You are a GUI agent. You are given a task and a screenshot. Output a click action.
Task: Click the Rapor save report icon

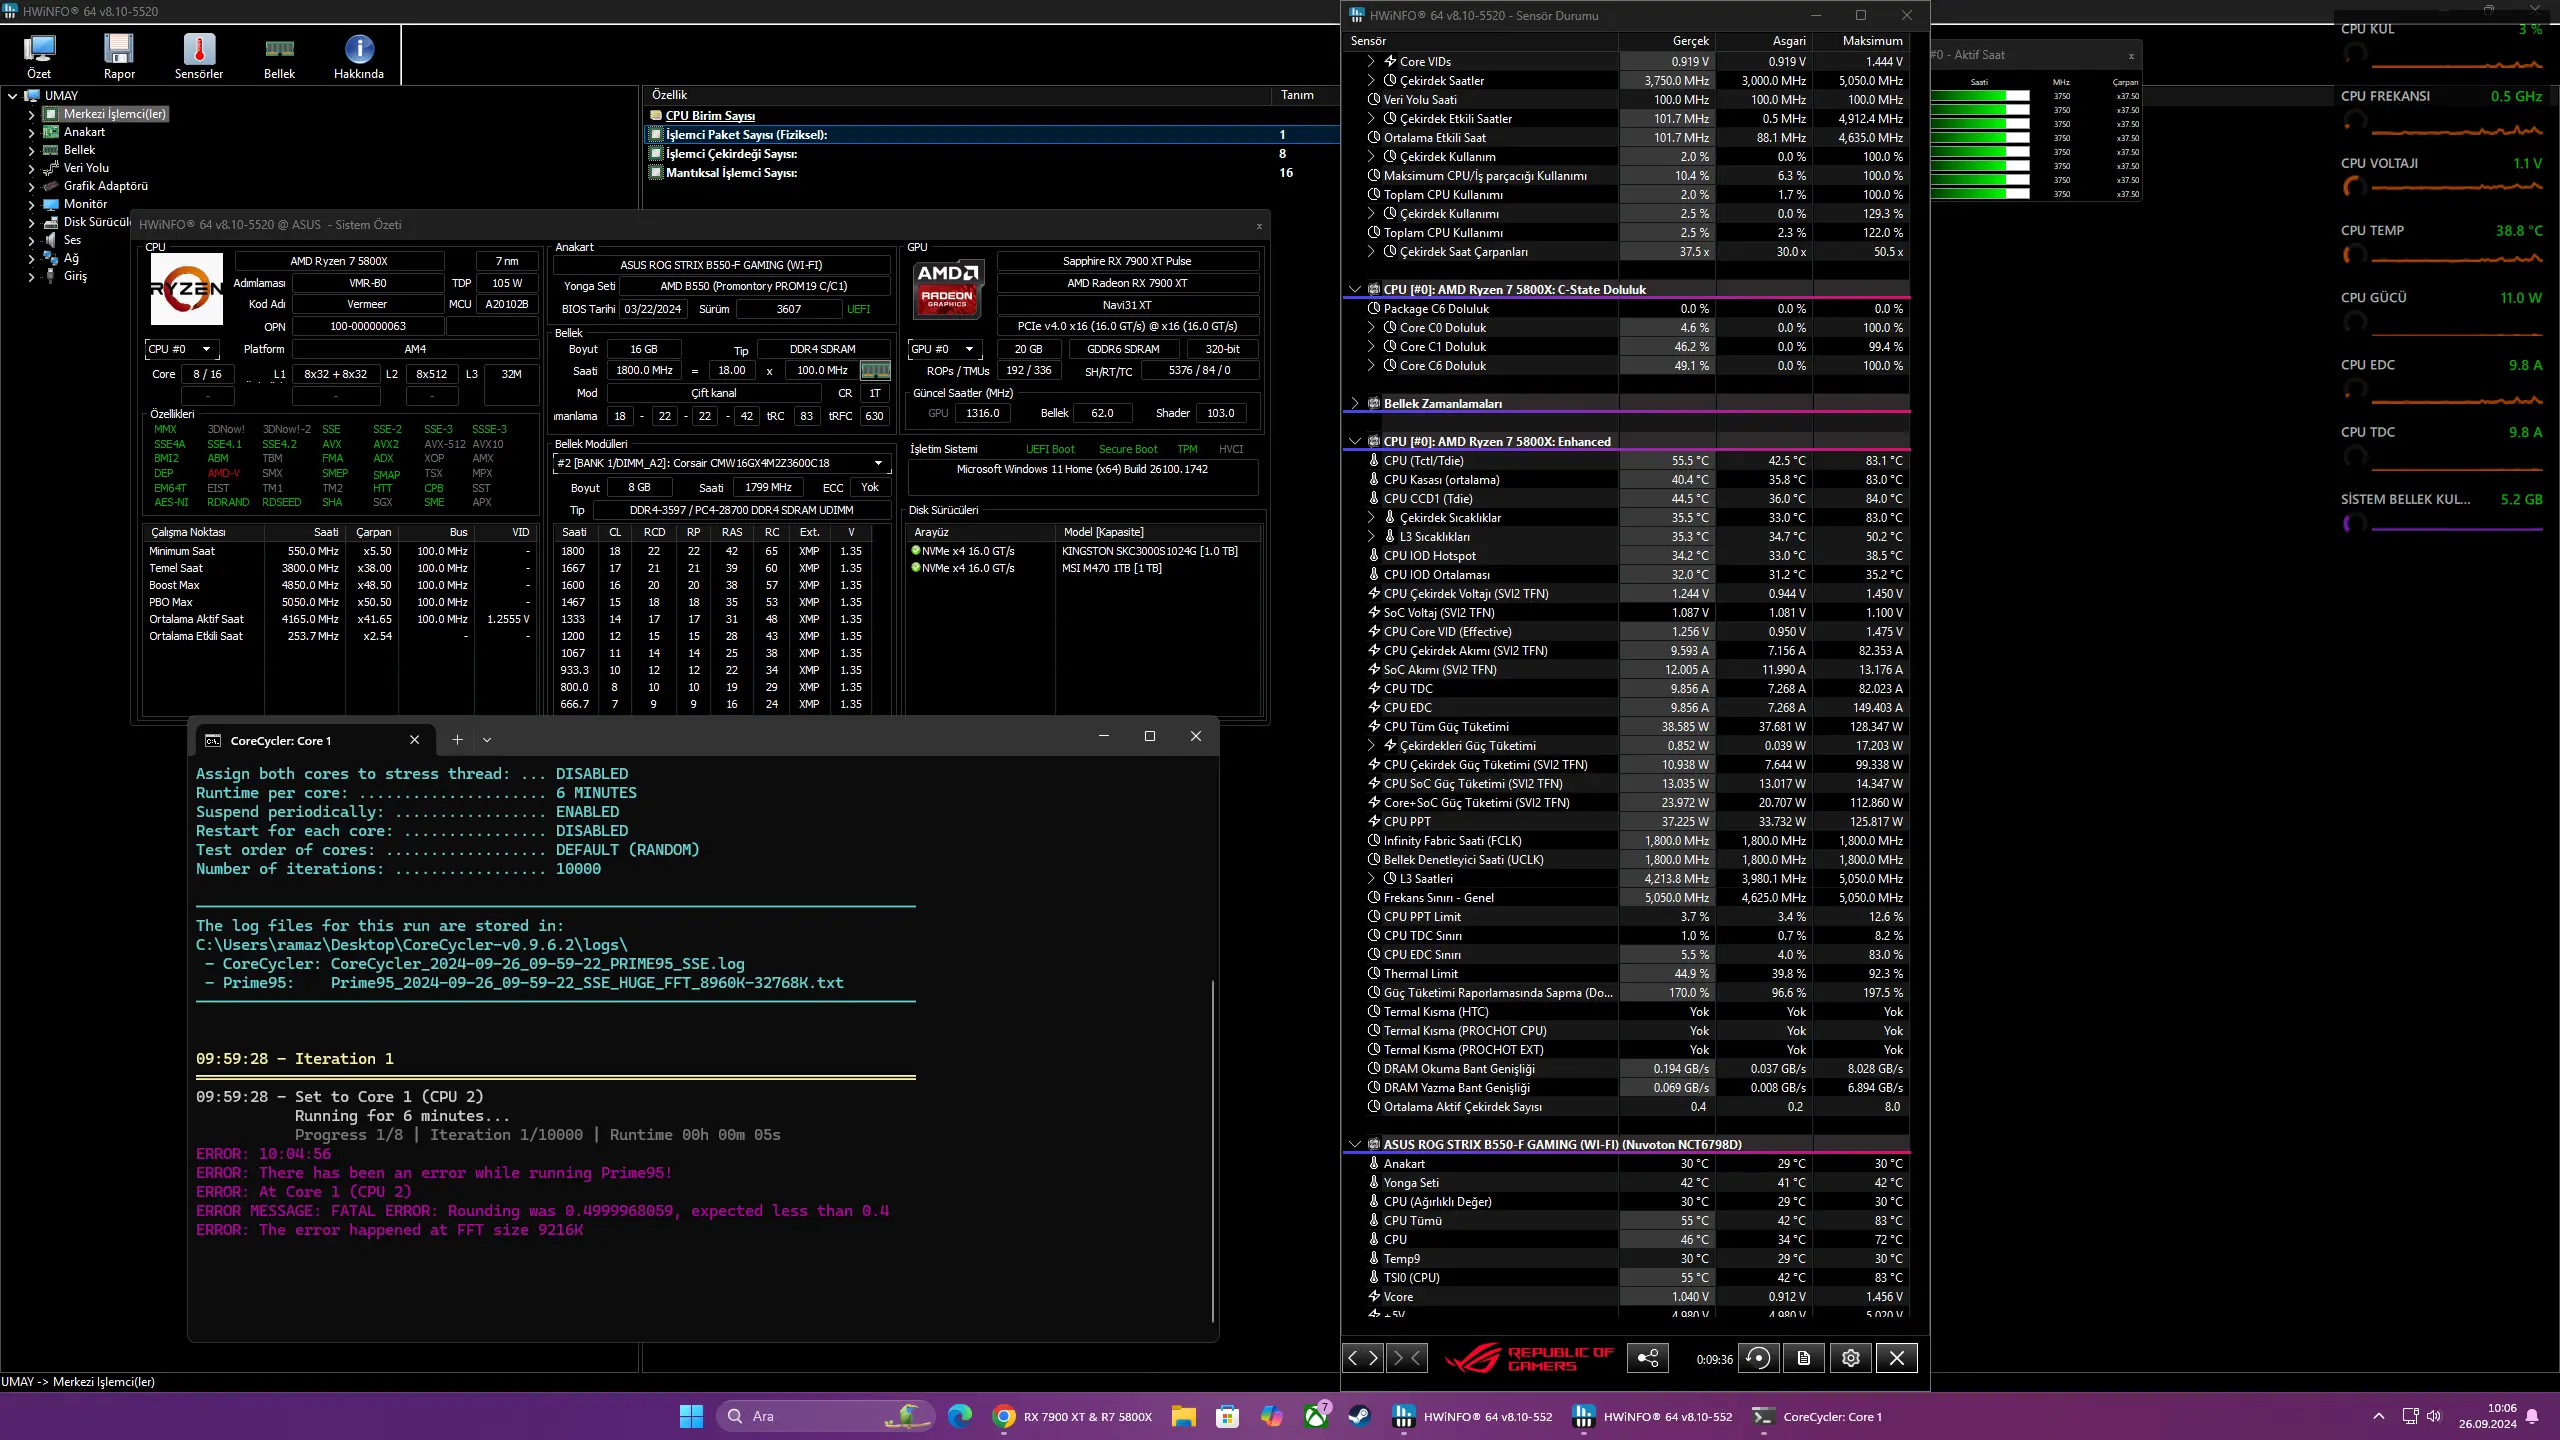point(119,56)
